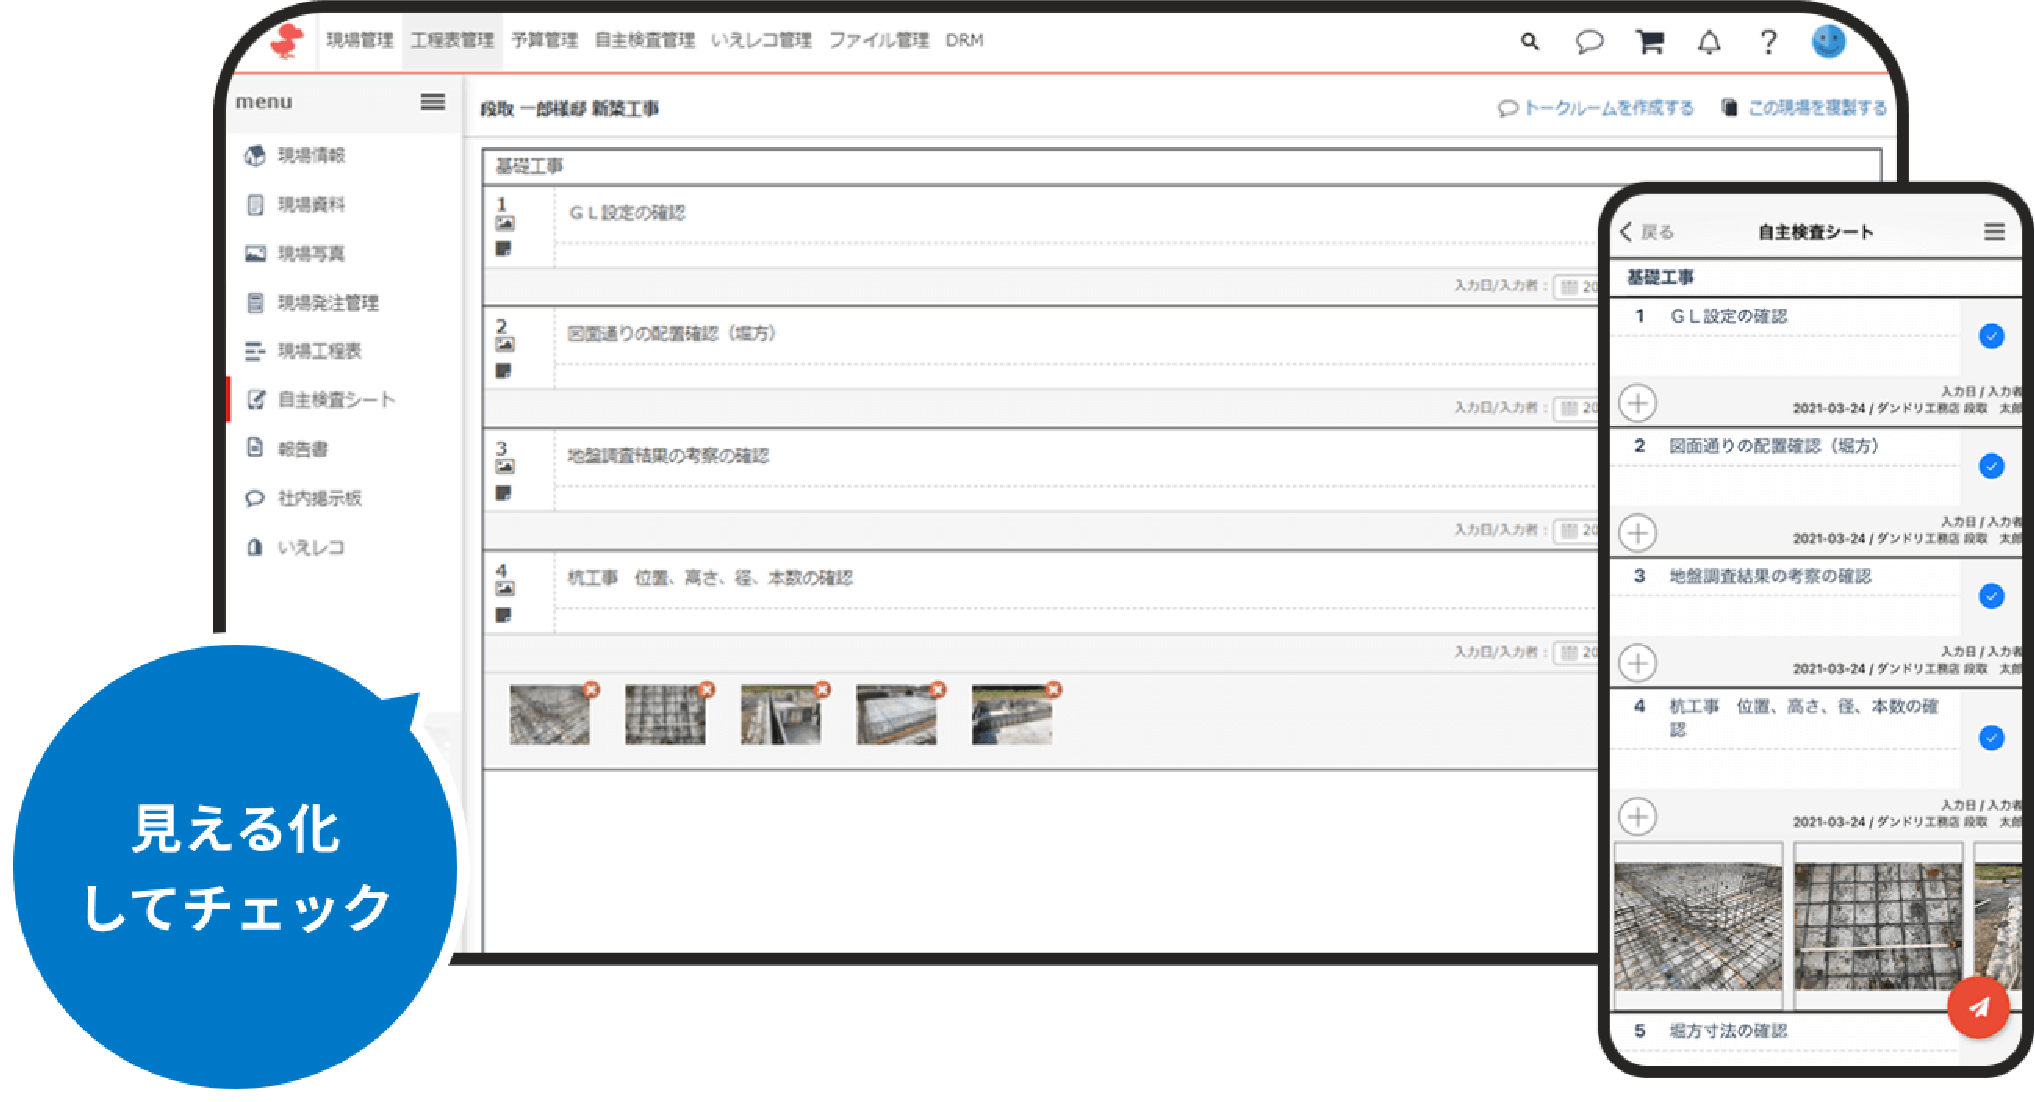Click the red paper plane send button
Viewport: 2035px width, 1102px height.
(1978, 1007)
